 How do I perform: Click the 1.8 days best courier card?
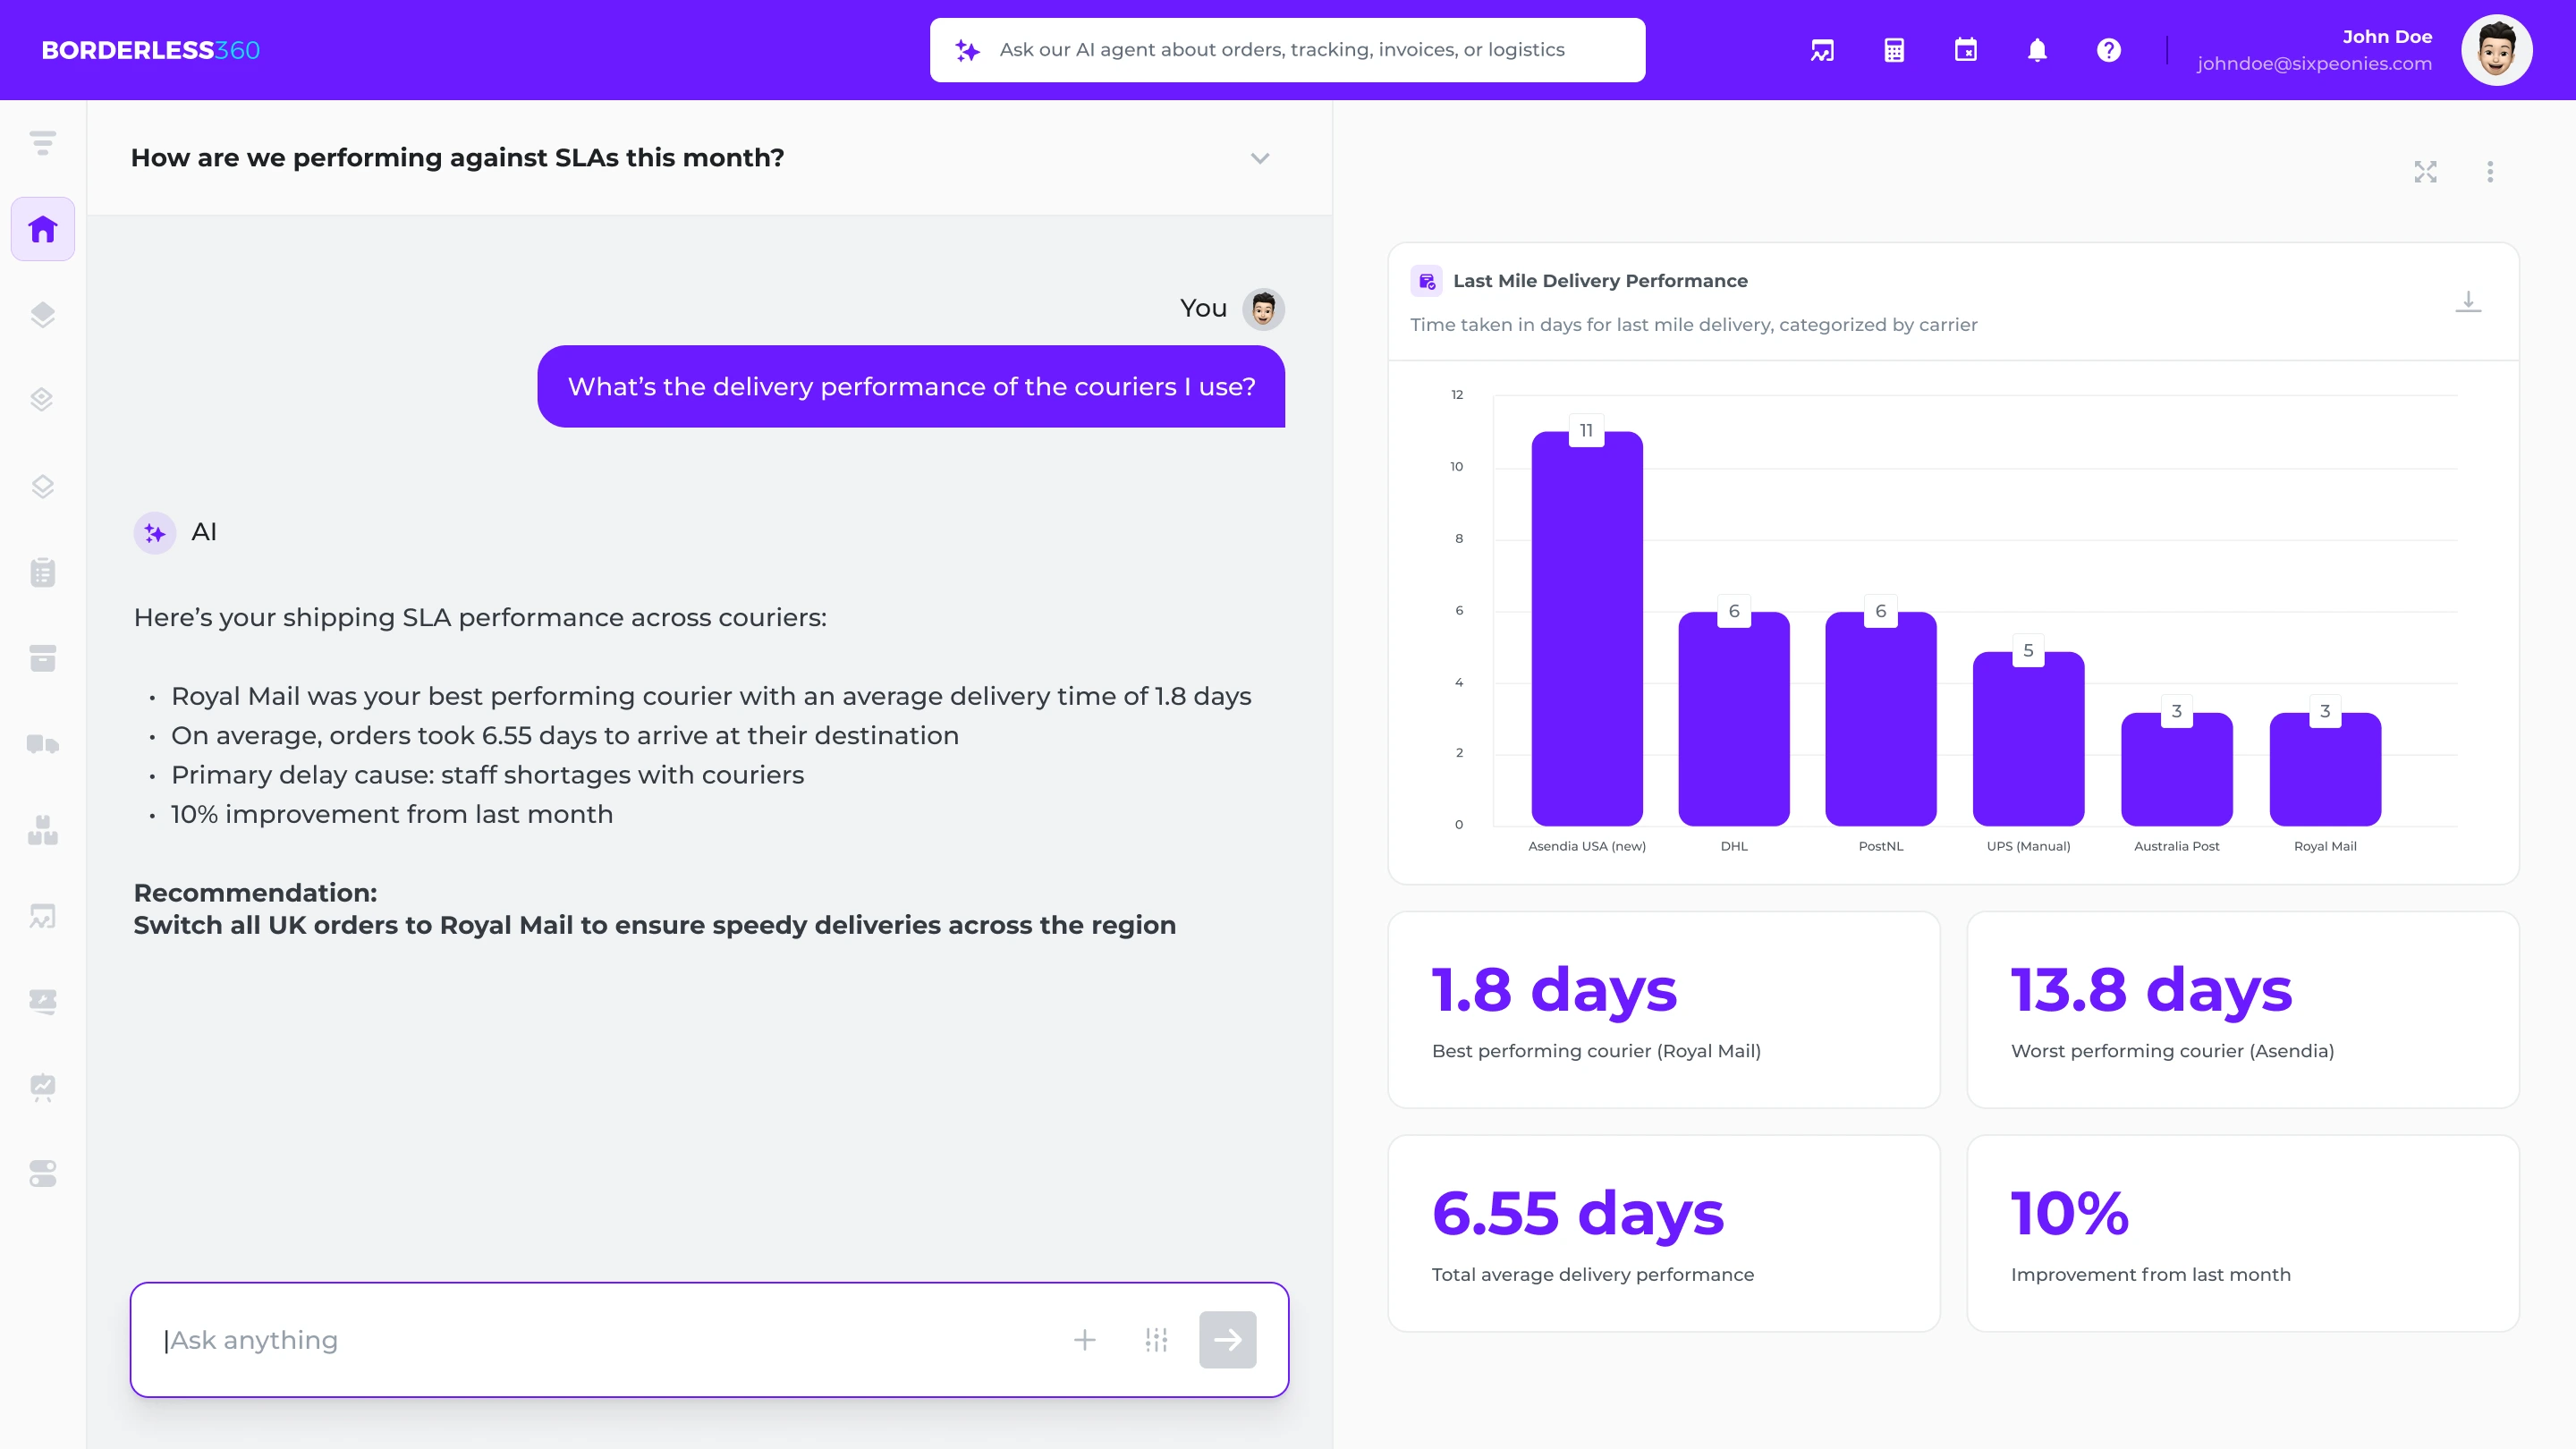pyautogui.click(x=1664, y=1009)
